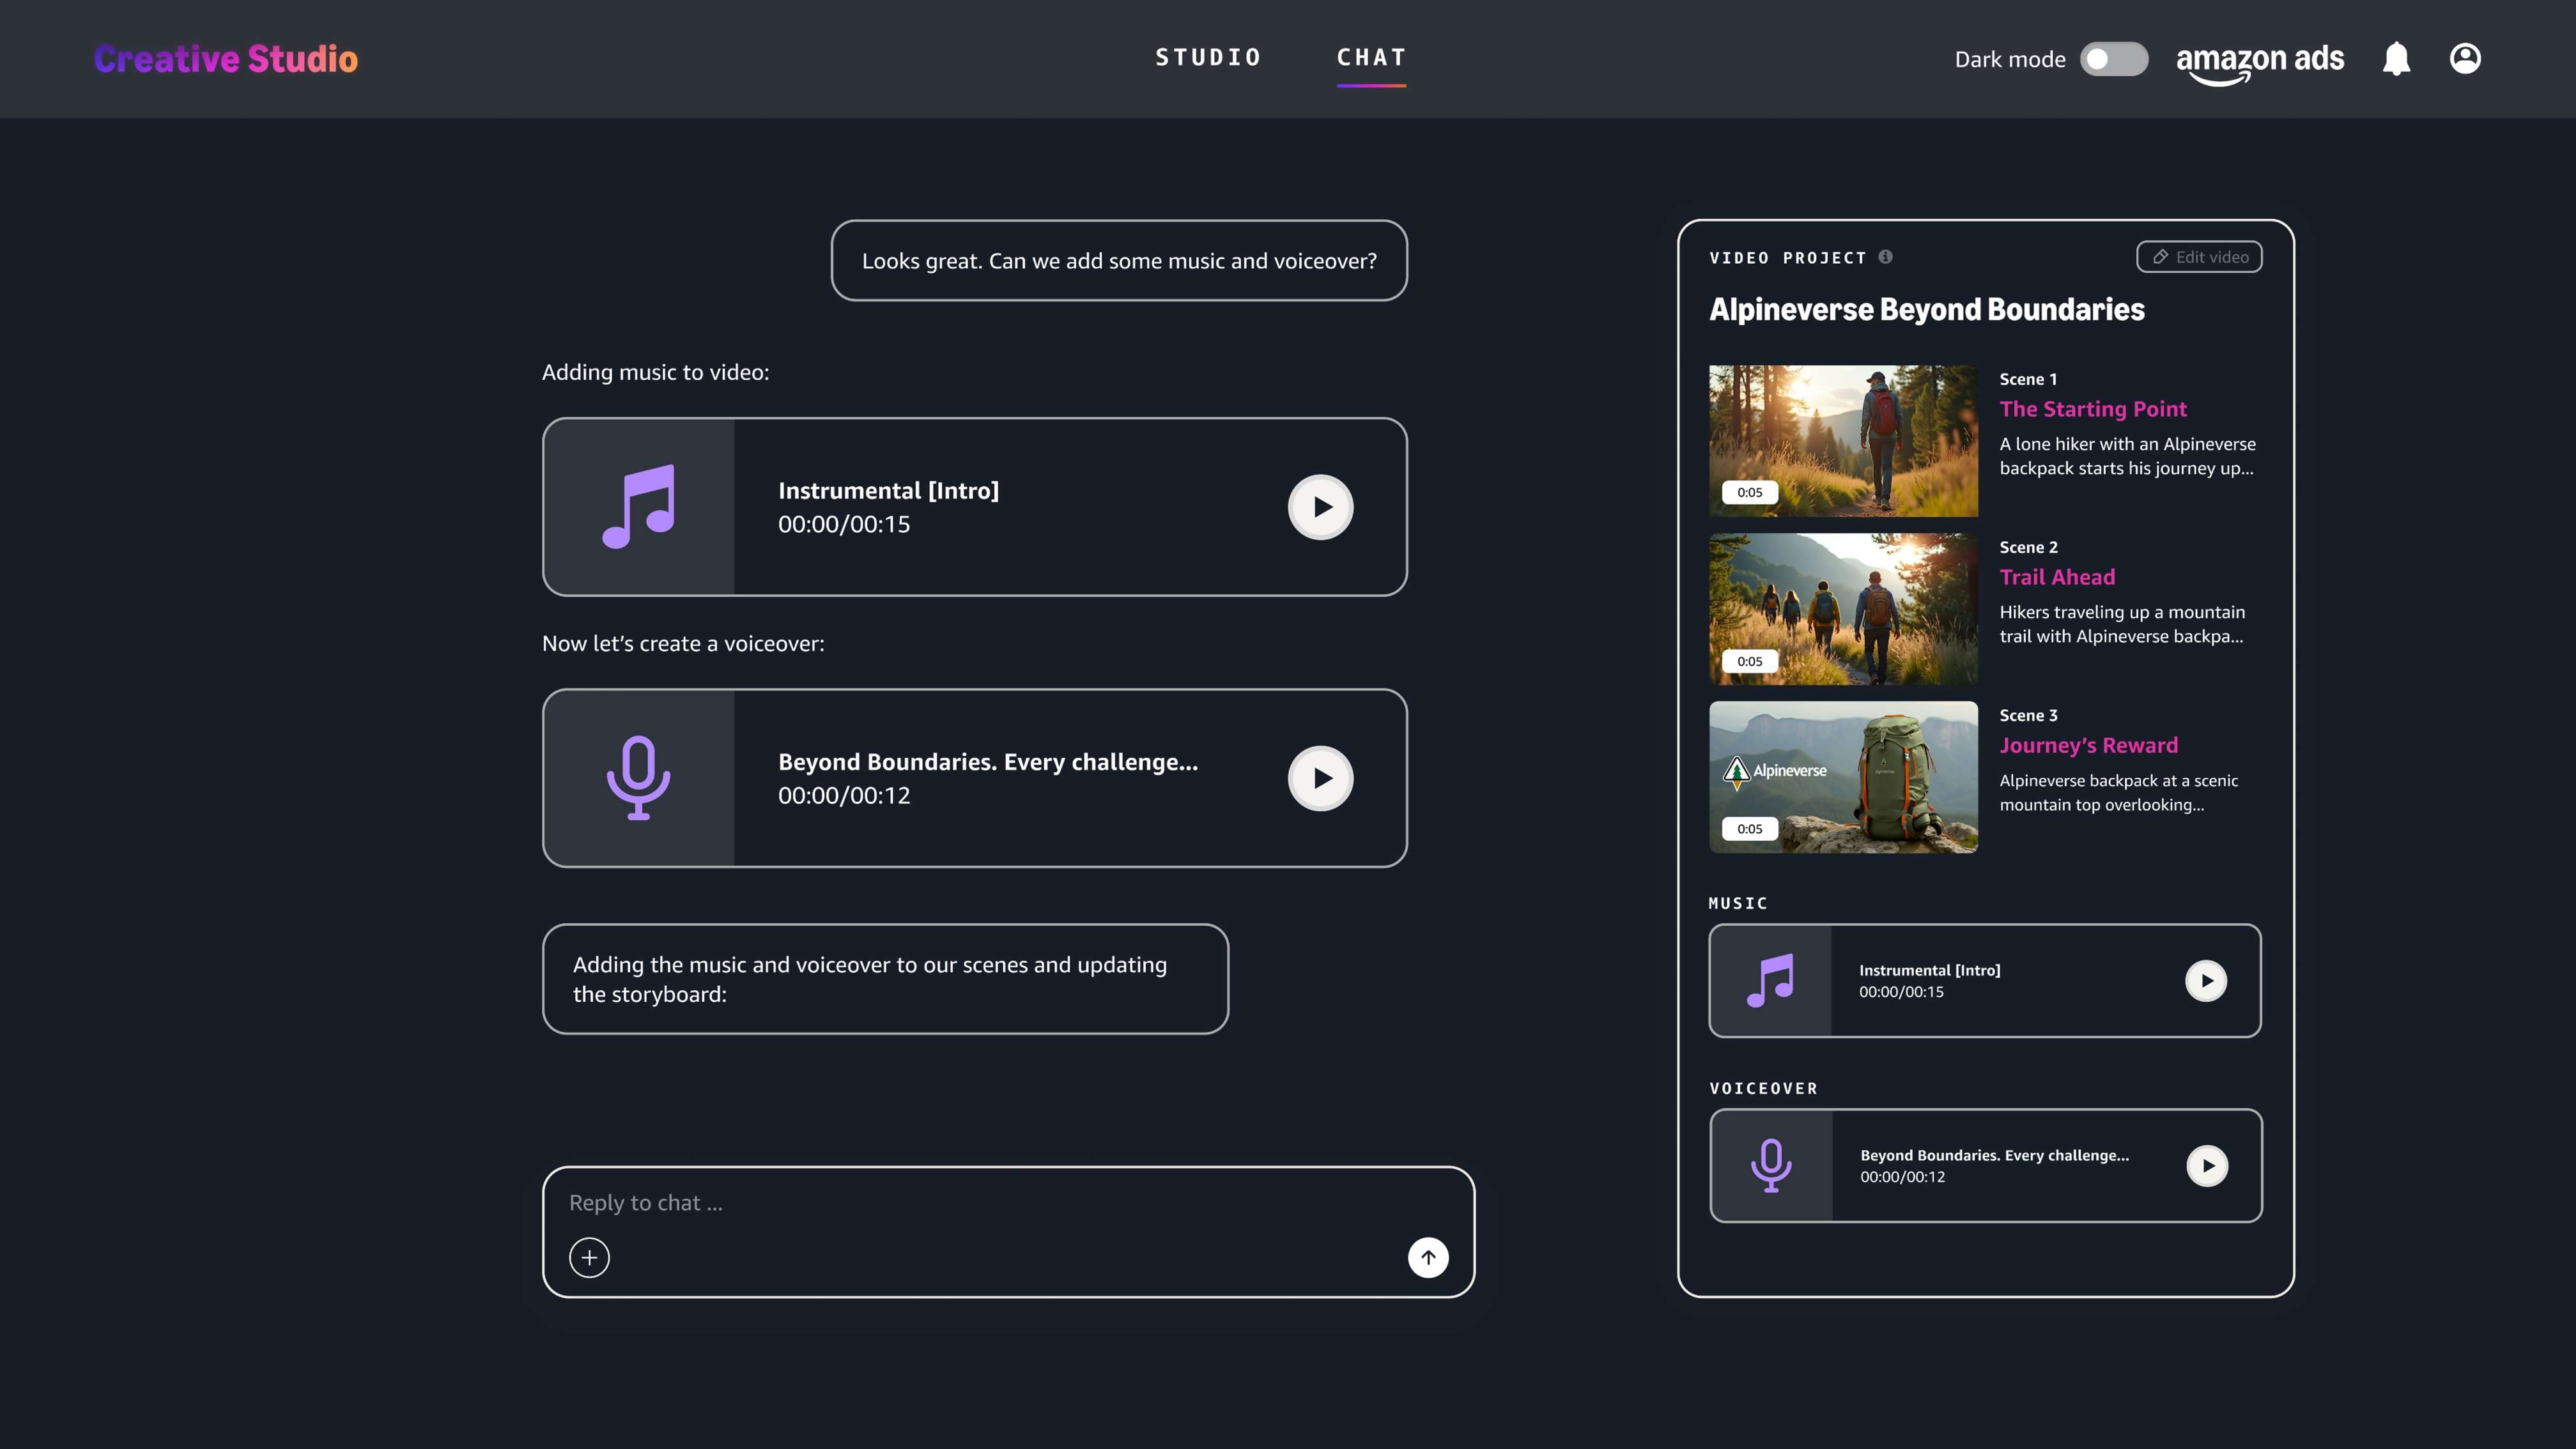Play the Instrumental [Intro] music clip in chat
This screenshot has width=2576, height=1449.
[1320, 507]
